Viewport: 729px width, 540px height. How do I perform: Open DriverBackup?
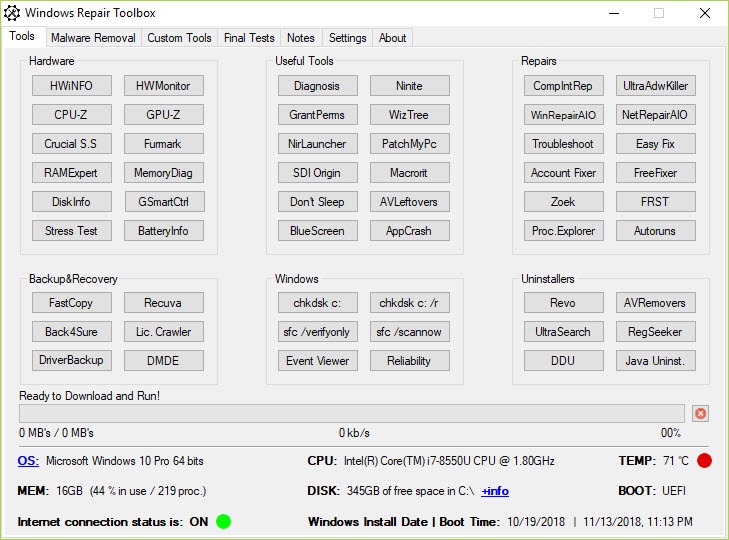(72, 360)
